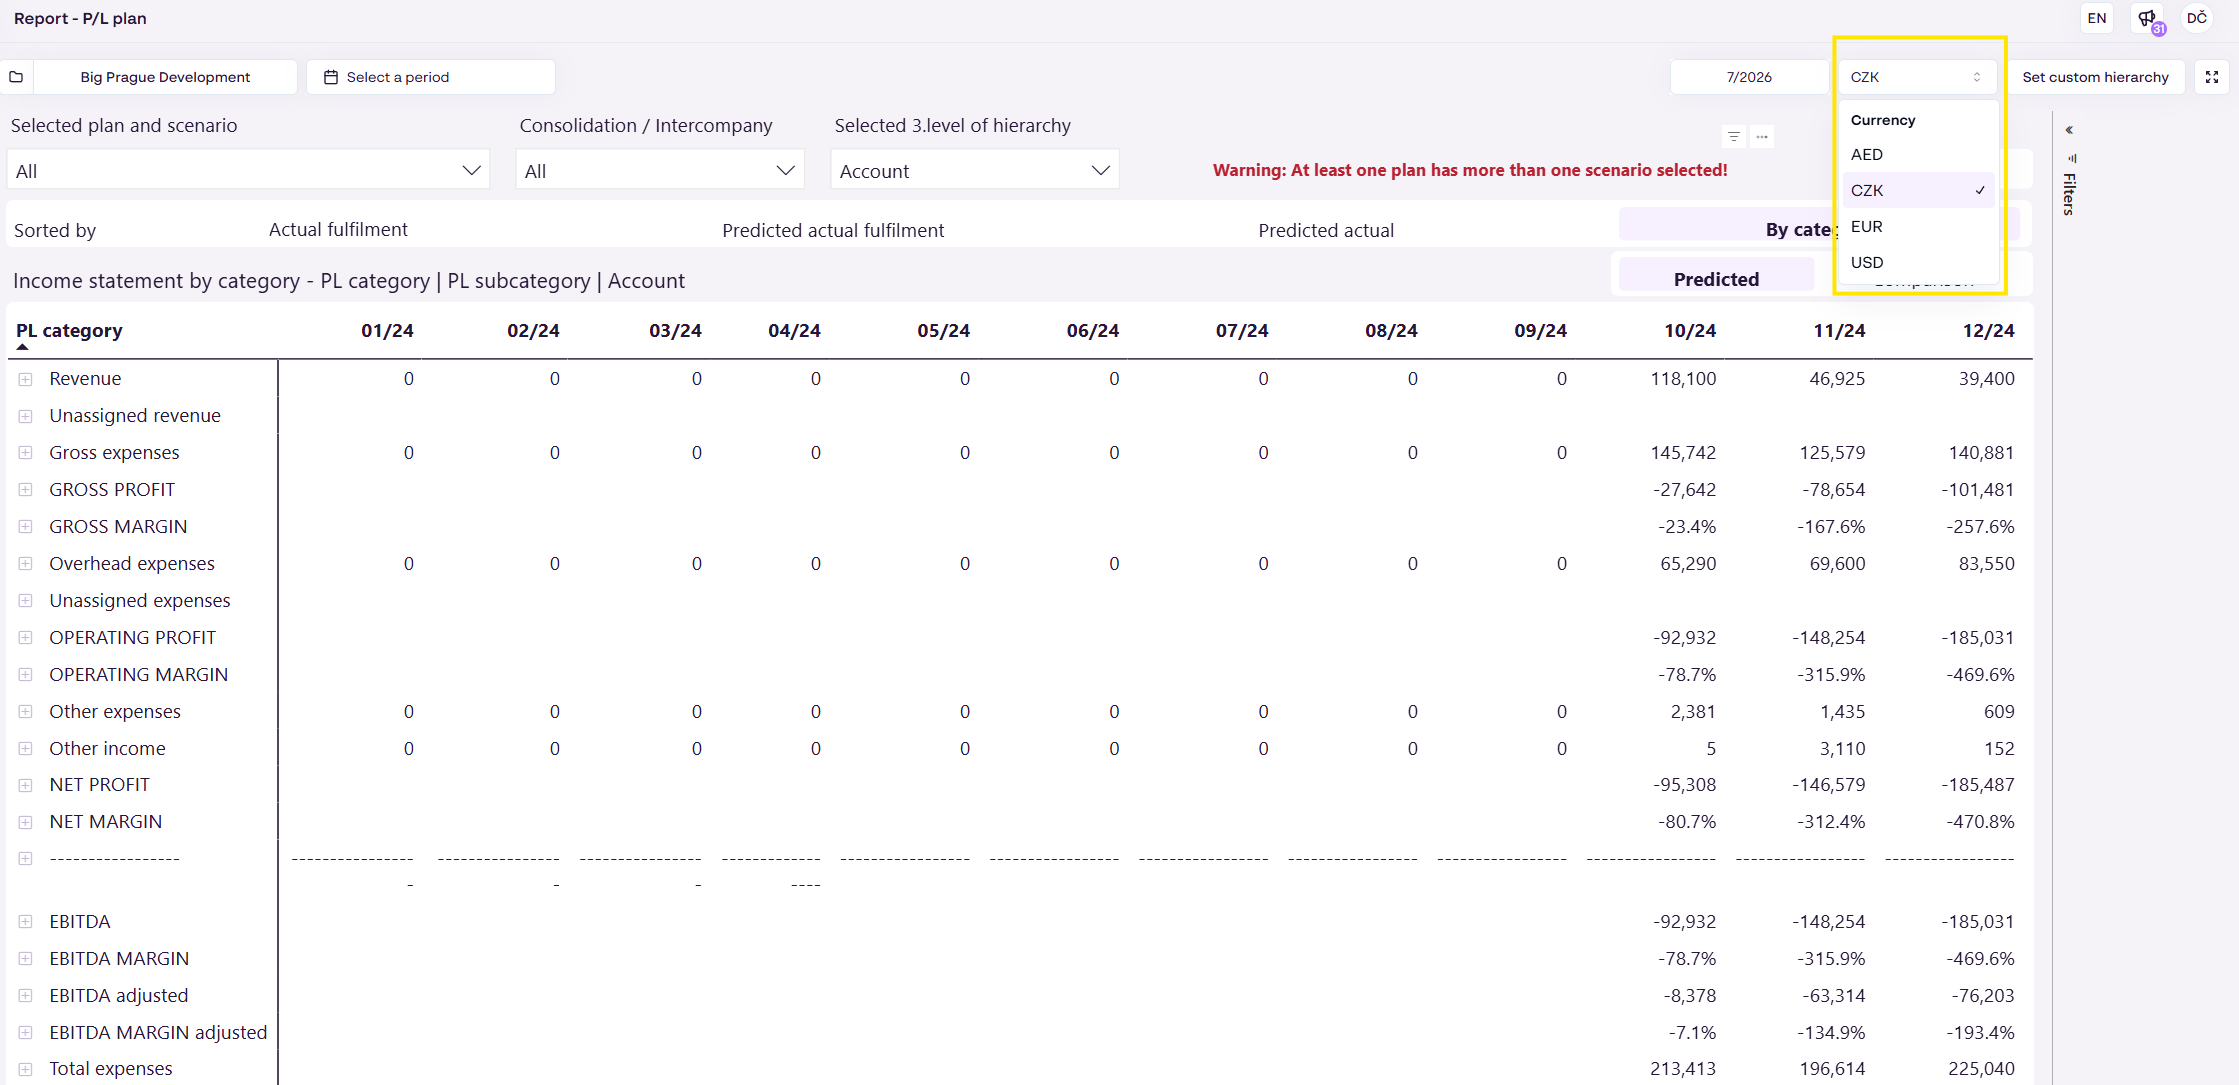The width and height of the screenshot is (2239, 1085).
Task: Expand the Gross expenses row
Action: point(26,453)
